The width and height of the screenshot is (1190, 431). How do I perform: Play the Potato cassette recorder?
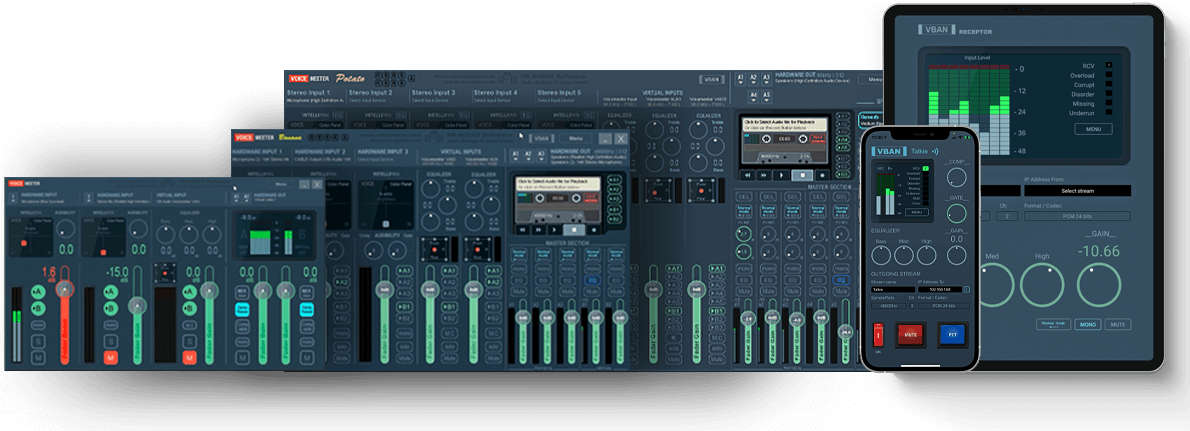[x=782, y=175]
